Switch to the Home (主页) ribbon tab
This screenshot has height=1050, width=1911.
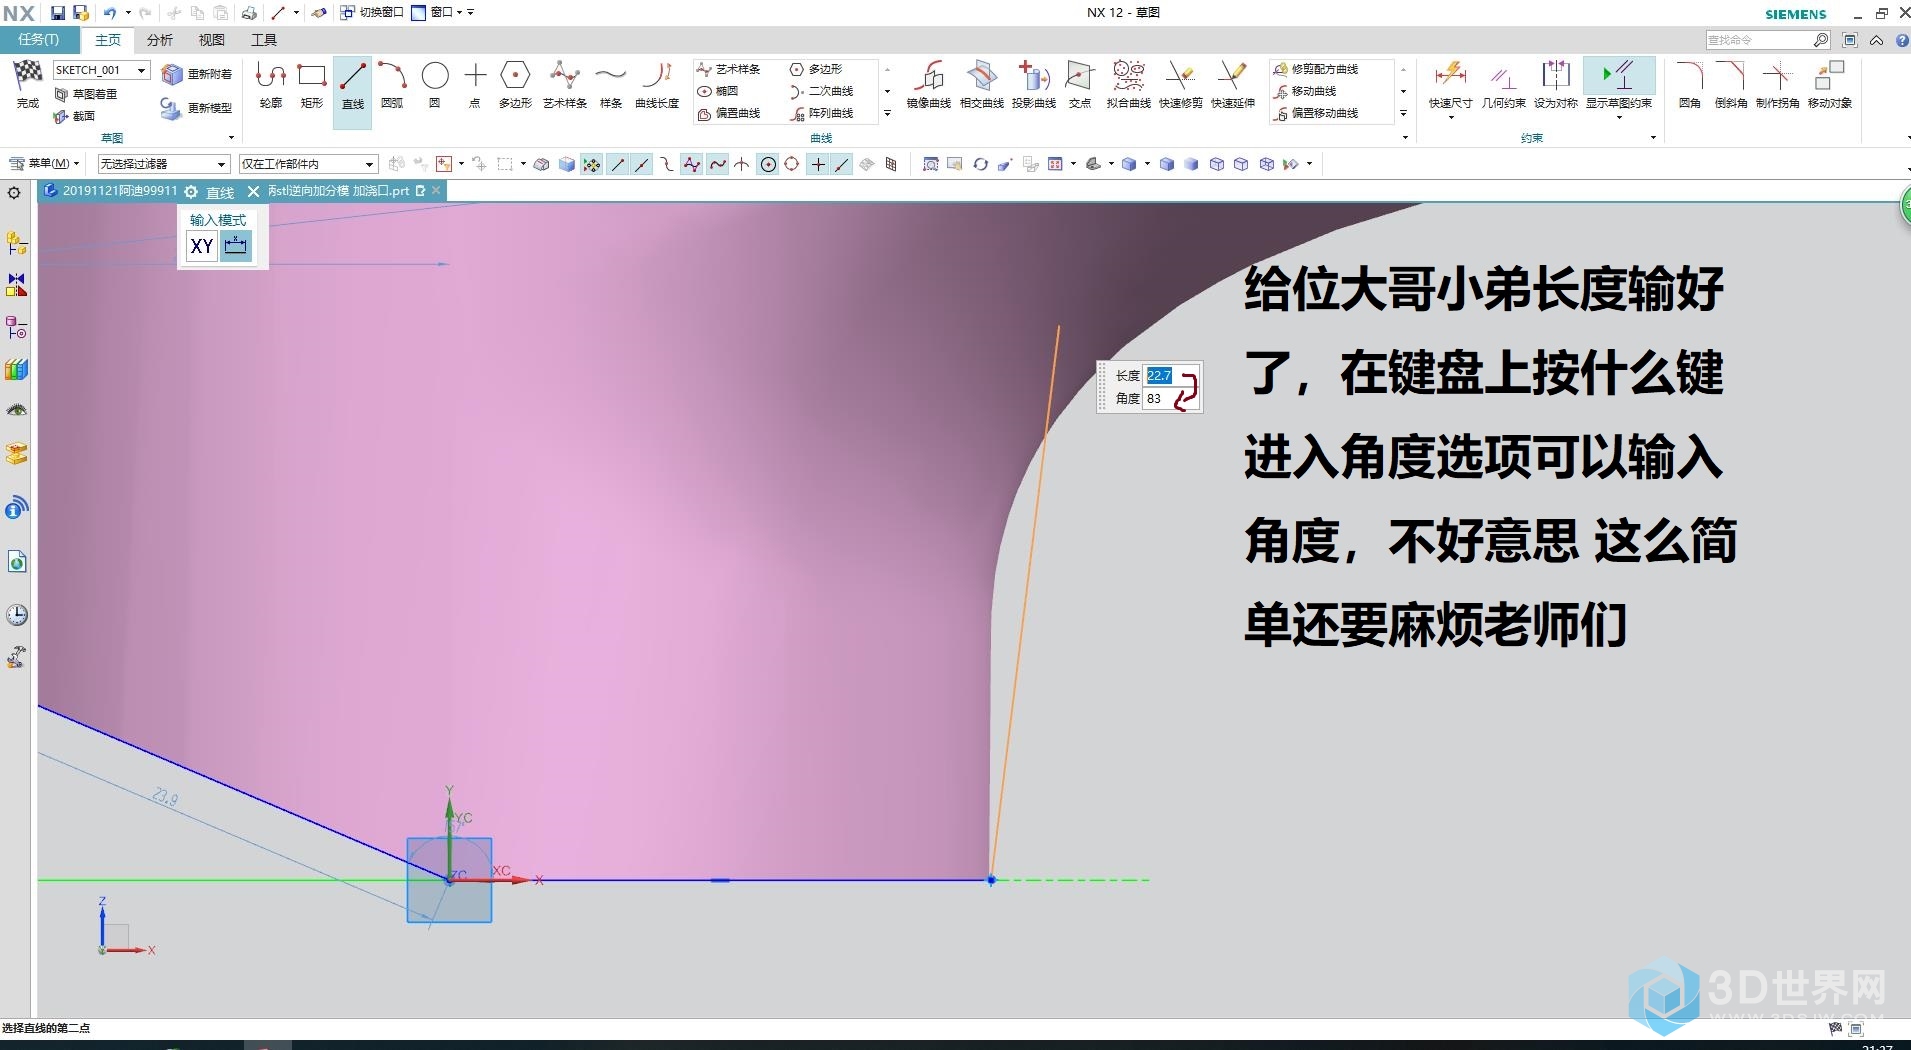coord(108,40)
